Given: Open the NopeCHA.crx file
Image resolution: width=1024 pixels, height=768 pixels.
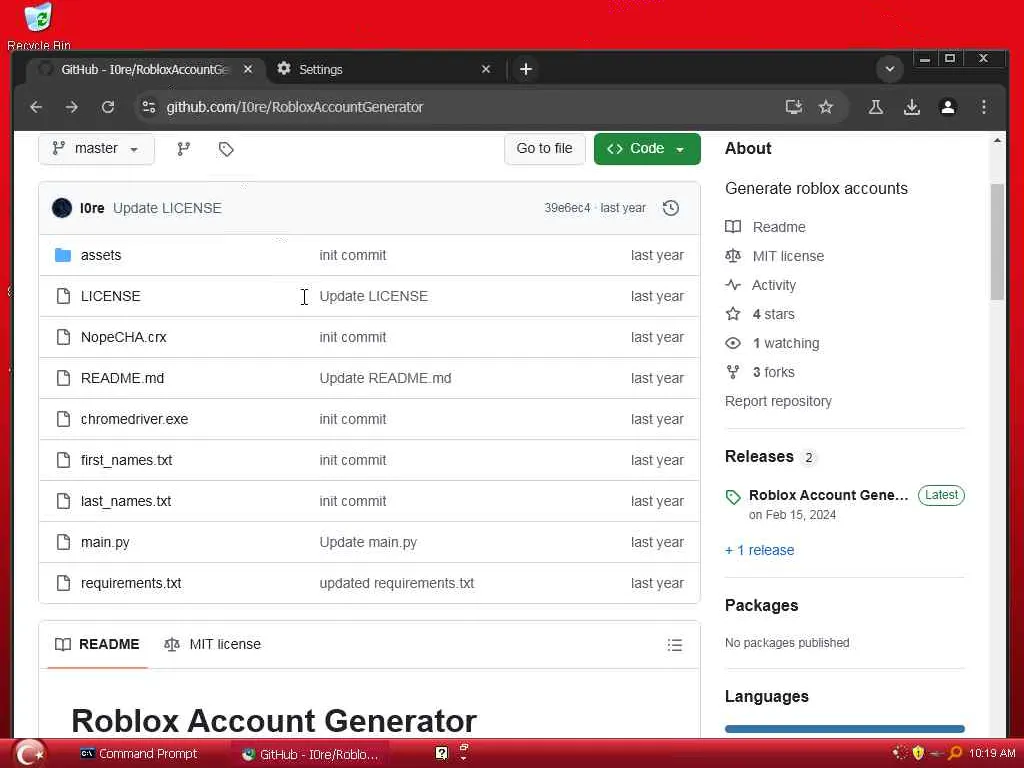Looking at the screenshot, I should [123, 338].
